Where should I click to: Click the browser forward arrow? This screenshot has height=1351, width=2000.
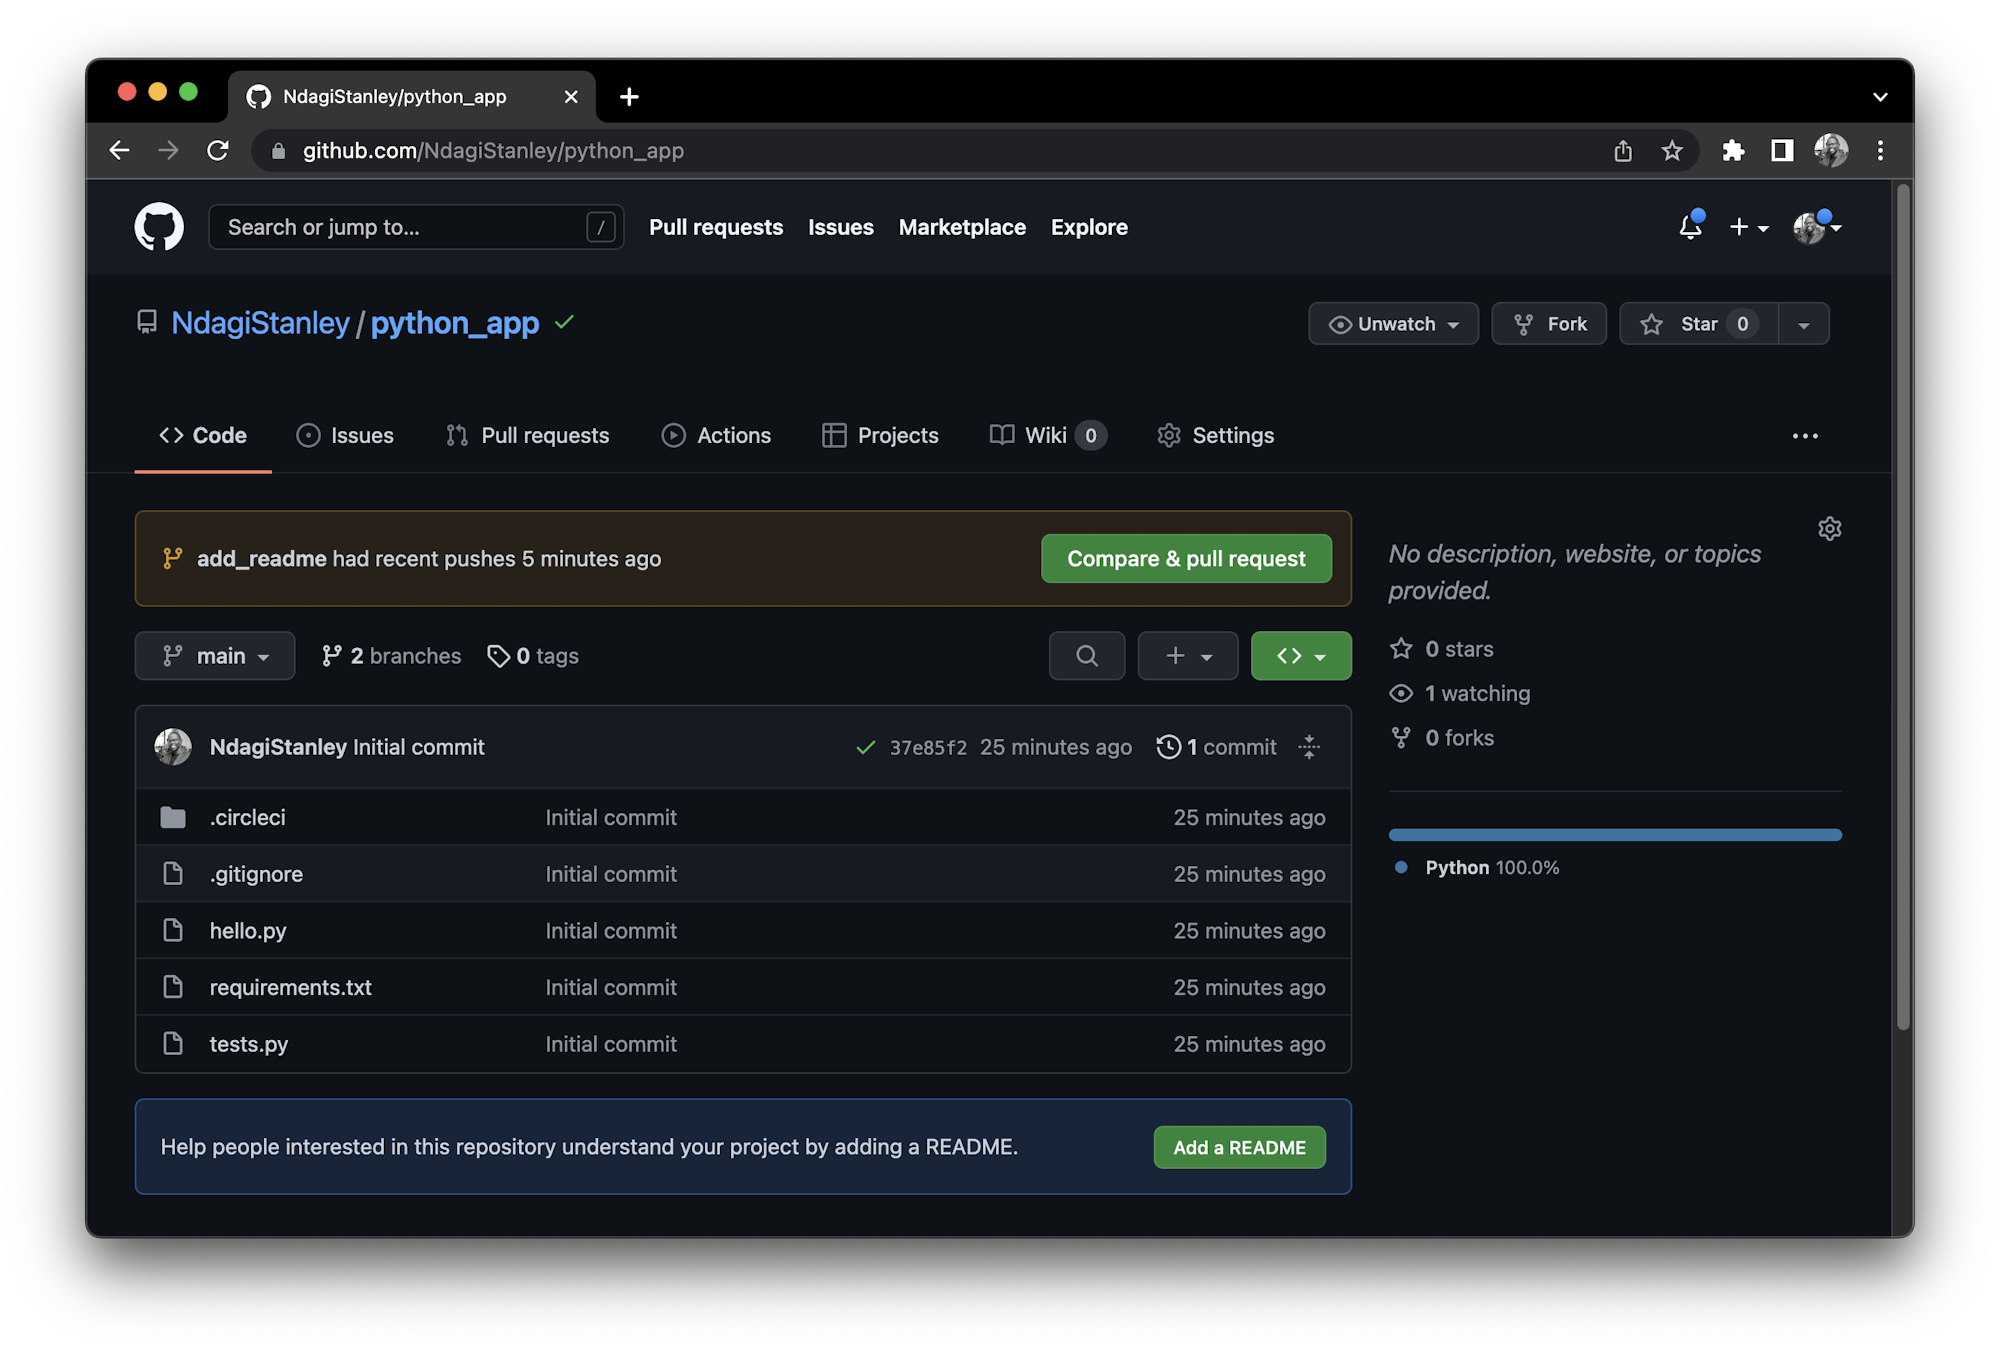click(x=168, y=150)
